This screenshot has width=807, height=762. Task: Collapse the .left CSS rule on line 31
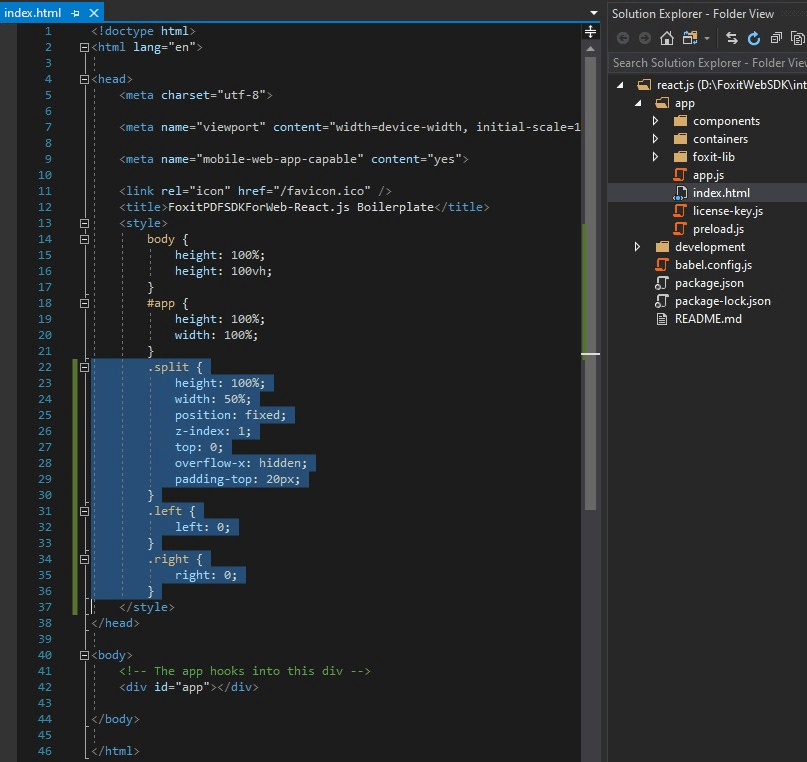click(x=84, y=511)
